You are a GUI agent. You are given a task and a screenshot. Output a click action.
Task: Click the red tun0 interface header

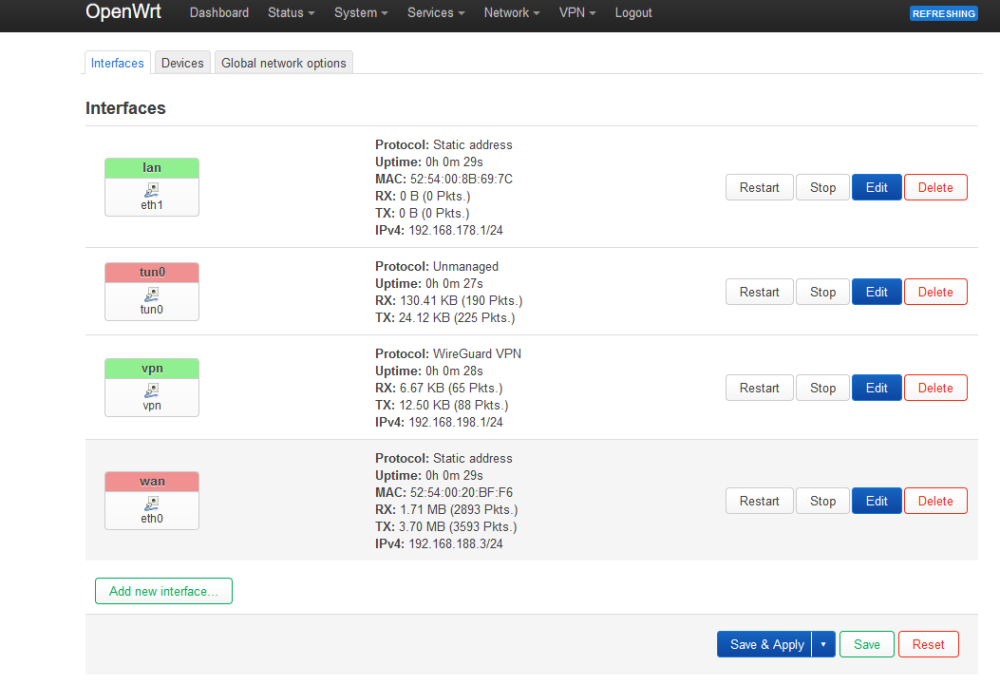(152, 272)
